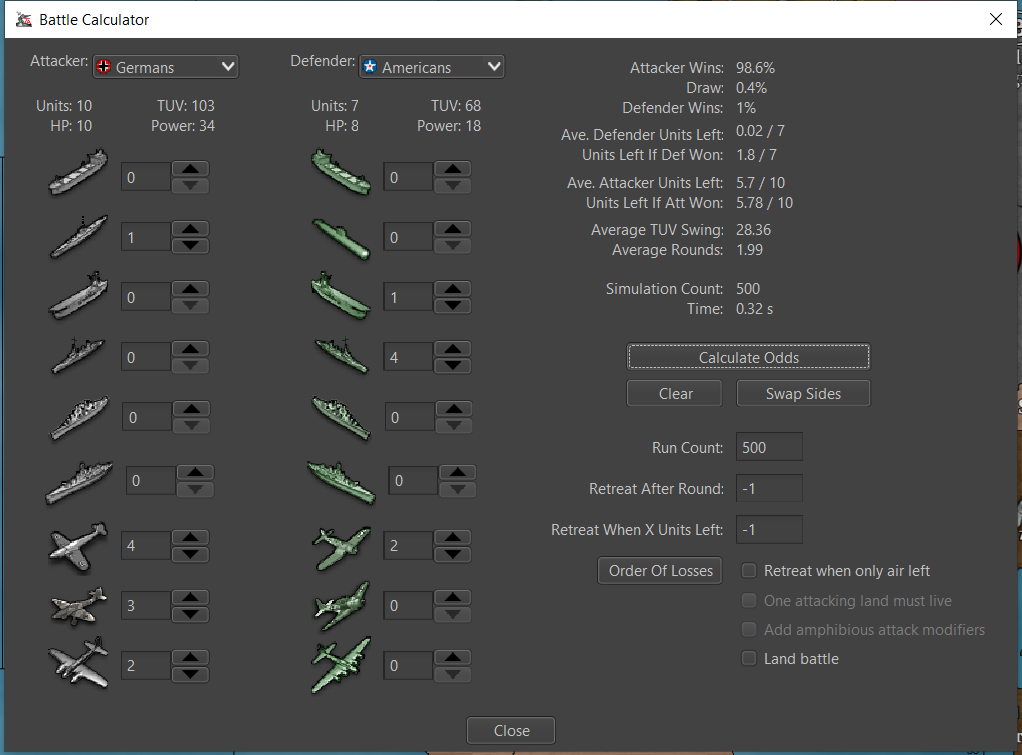Open the Order Of Losses dialog

[x=660, y=571]
